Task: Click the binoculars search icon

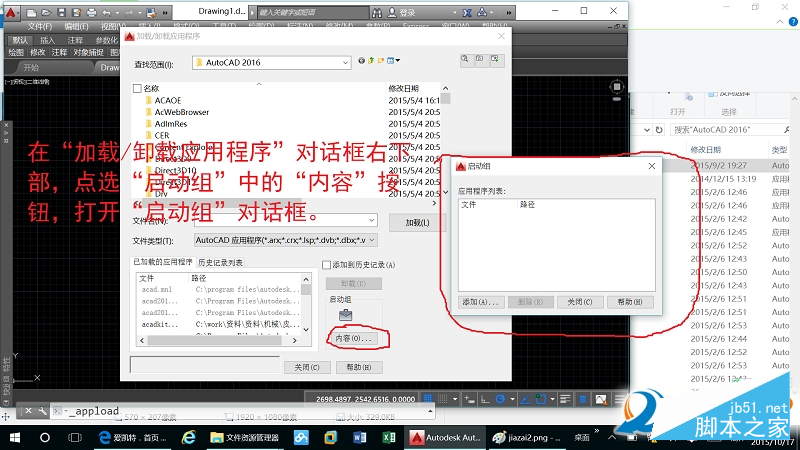Action: coord(377,12)
